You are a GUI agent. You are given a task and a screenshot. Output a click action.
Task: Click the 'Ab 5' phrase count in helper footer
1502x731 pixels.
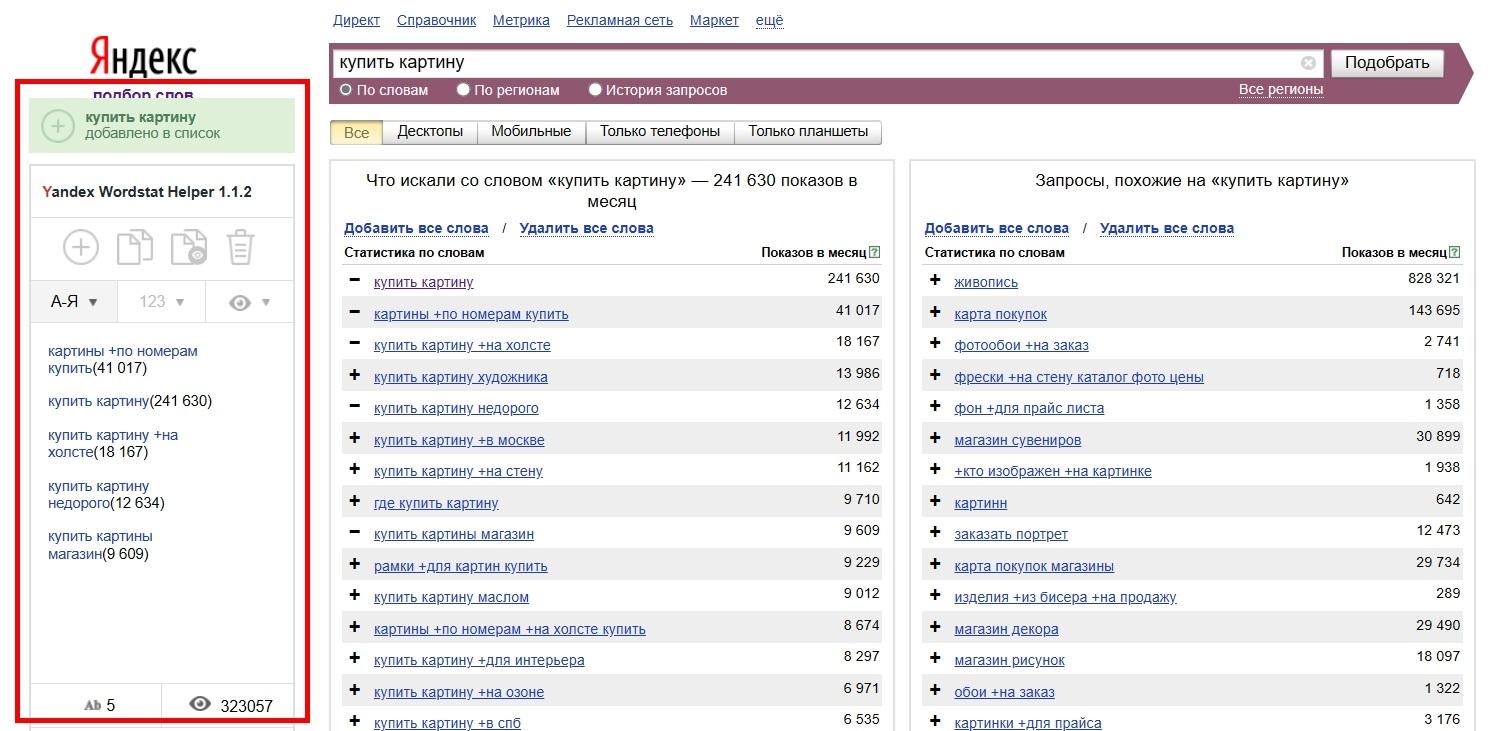(99, 705)
